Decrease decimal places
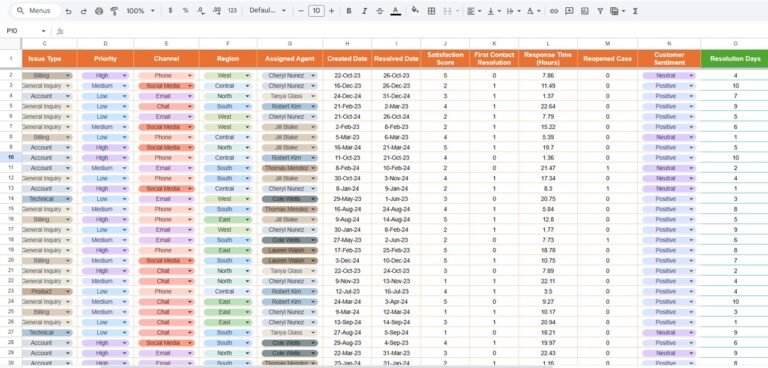 201,11
